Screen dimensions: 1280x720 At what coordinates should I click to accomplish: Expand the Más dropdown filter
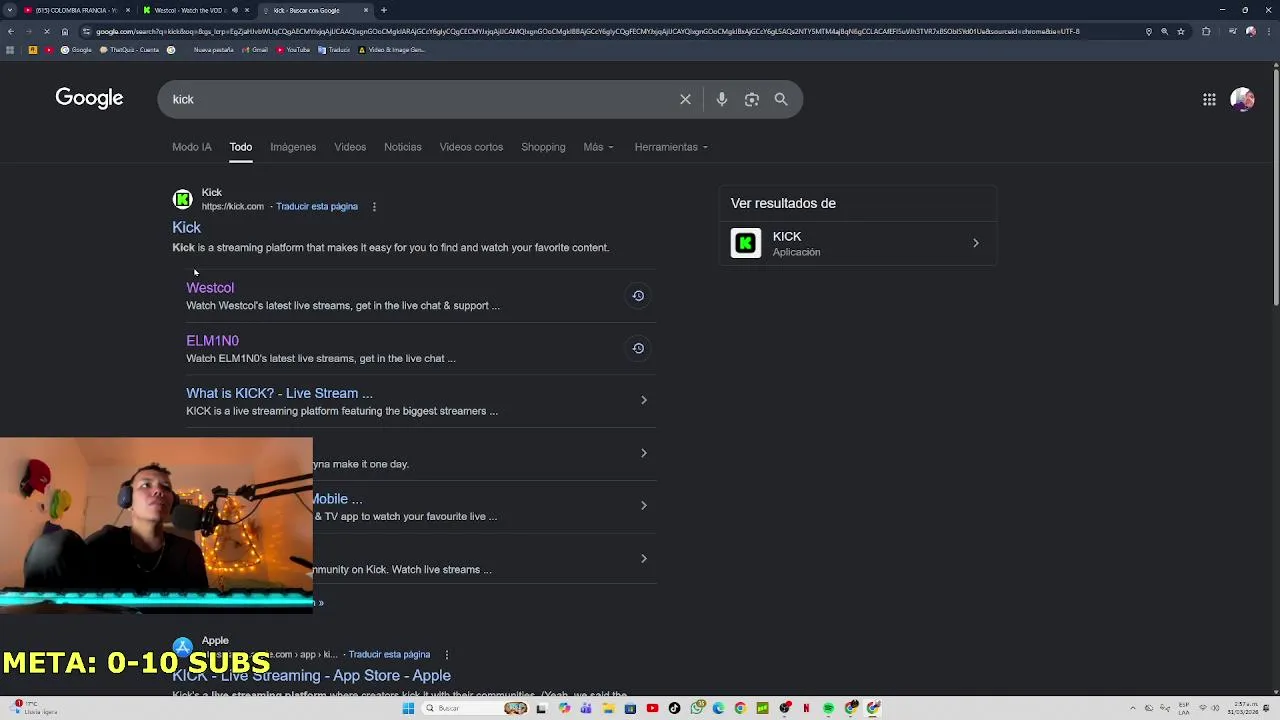click(598, 147)
